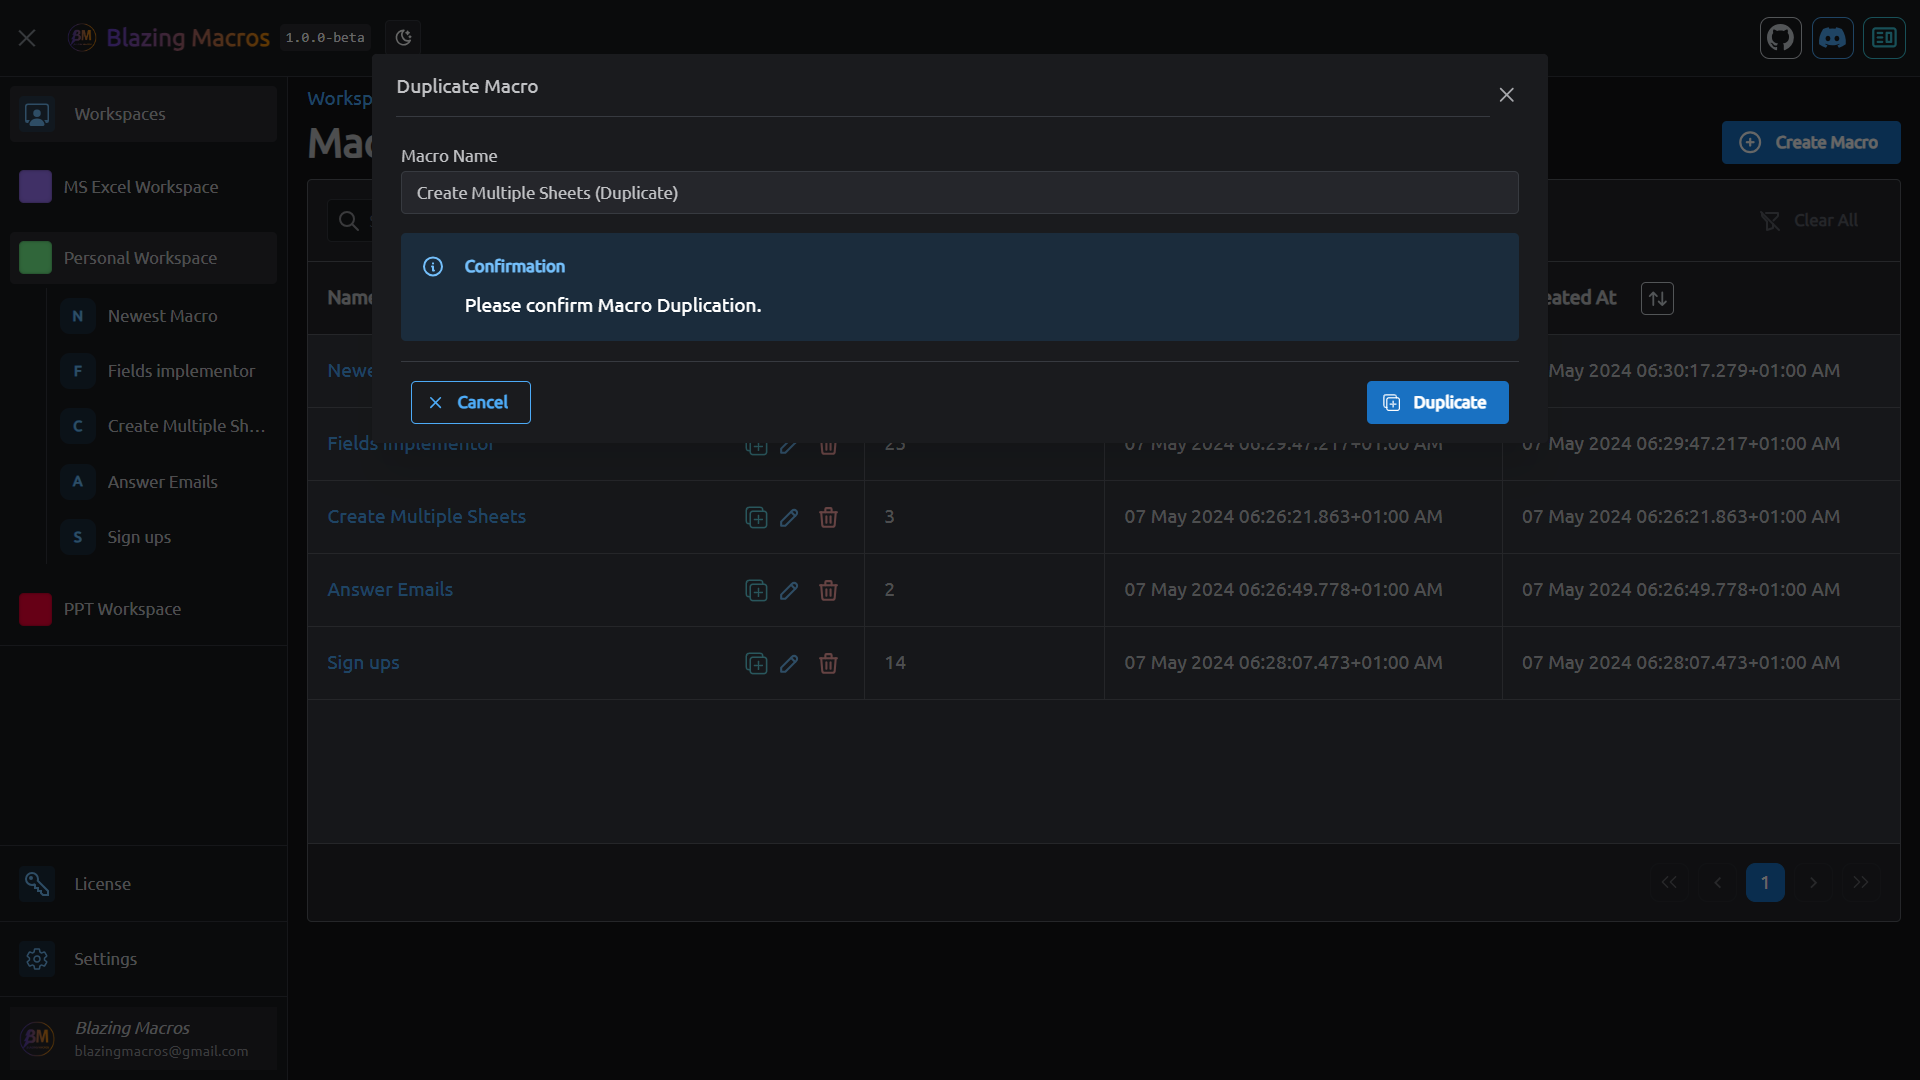This screenshot has height=1080, width=1920.
Task: Duplicate the Answer Emails macro
Action: click(x=756, y=590)
